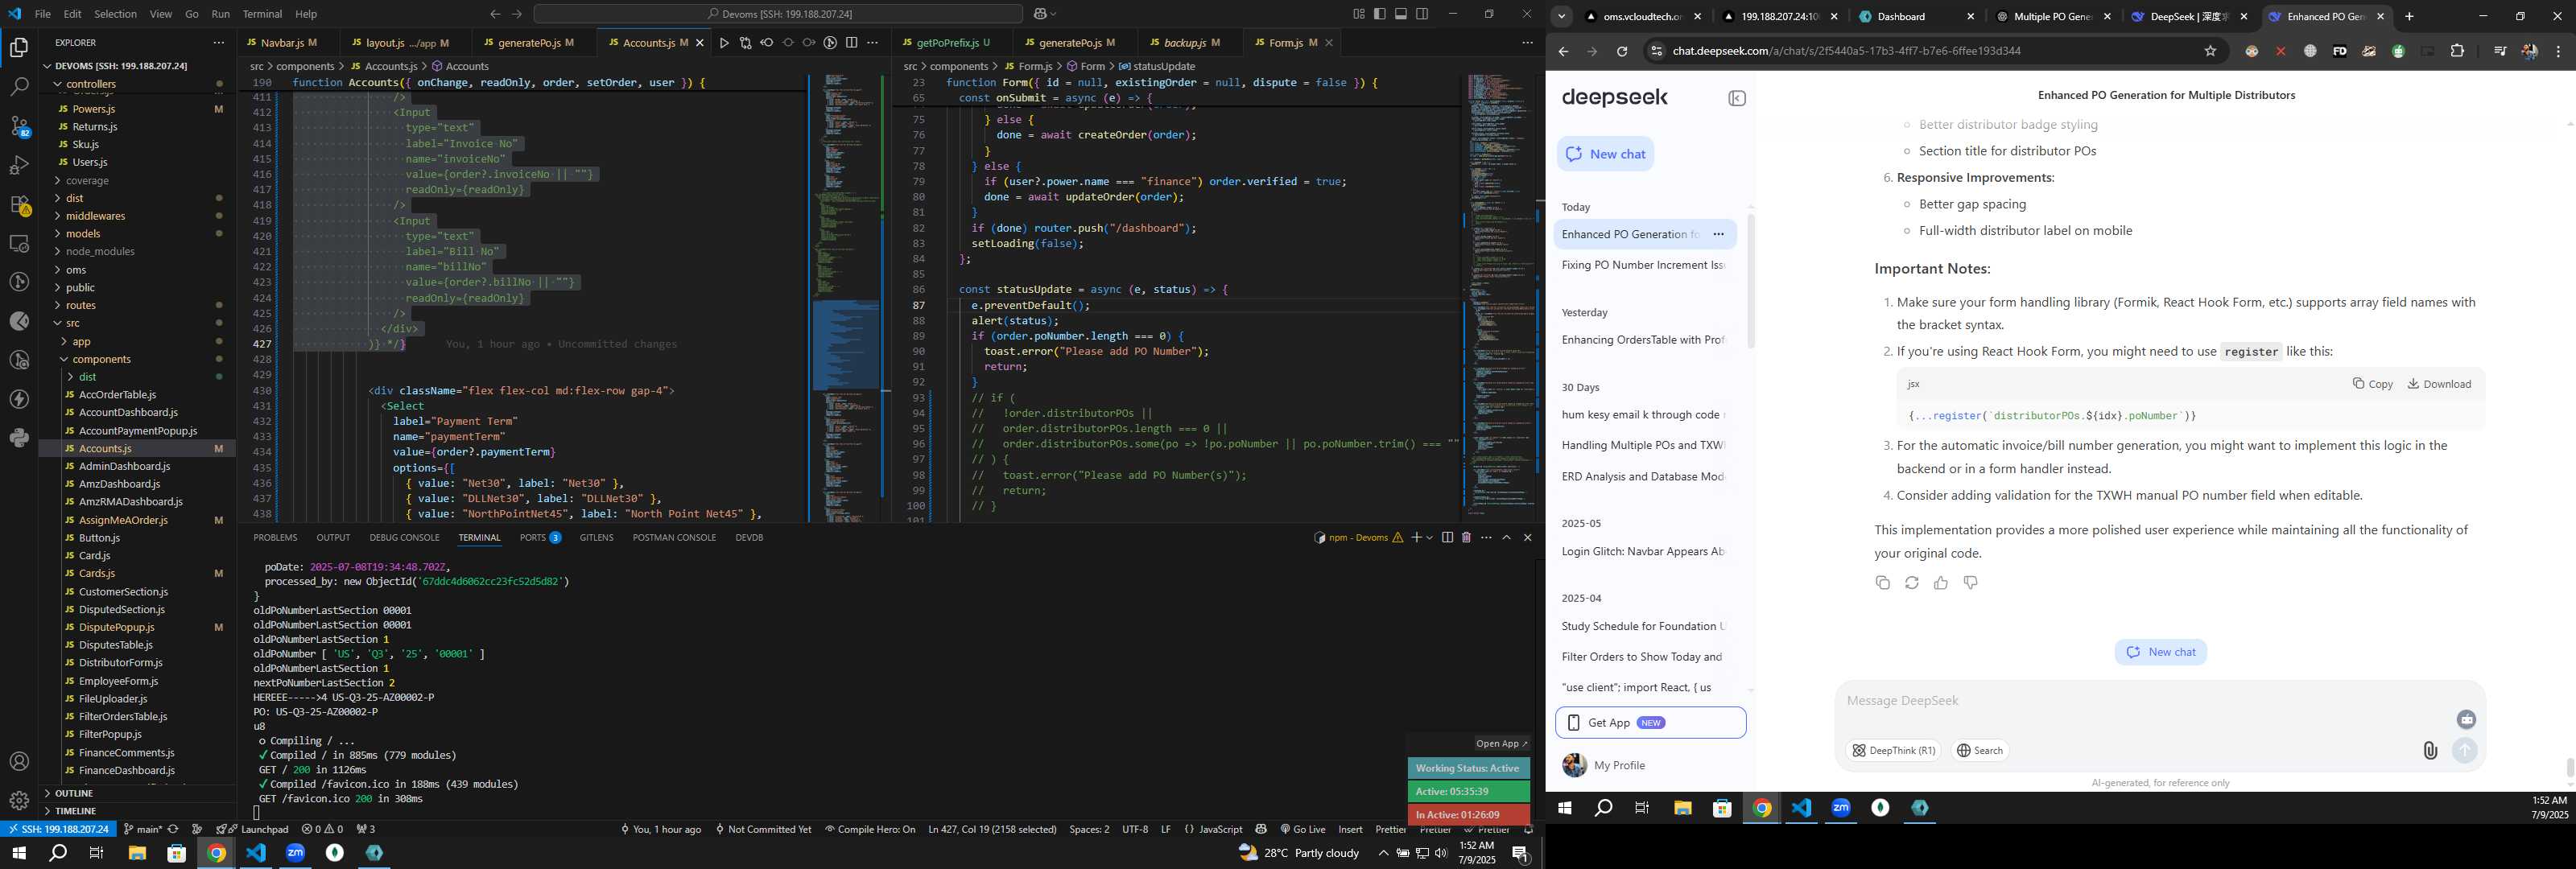This screenshot has width=2576, height=869.
Task: Click the Get App button
Action: click(x=1650, y=723)
